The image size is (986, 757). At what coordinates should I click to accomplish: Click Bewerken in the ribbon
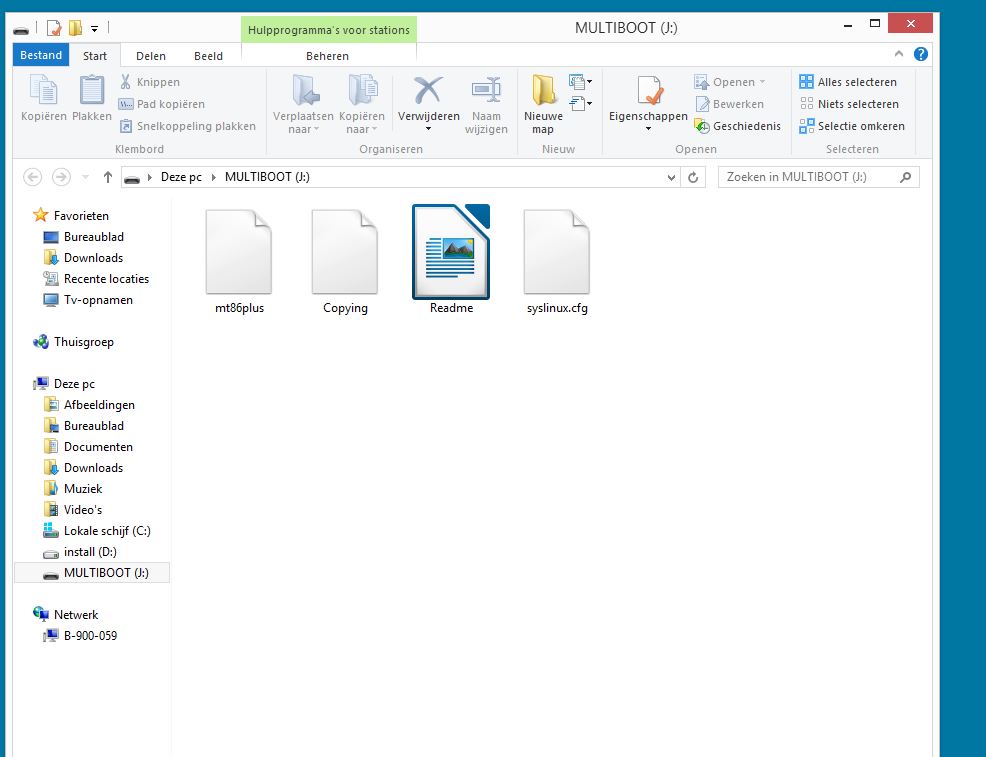point(729,104)
